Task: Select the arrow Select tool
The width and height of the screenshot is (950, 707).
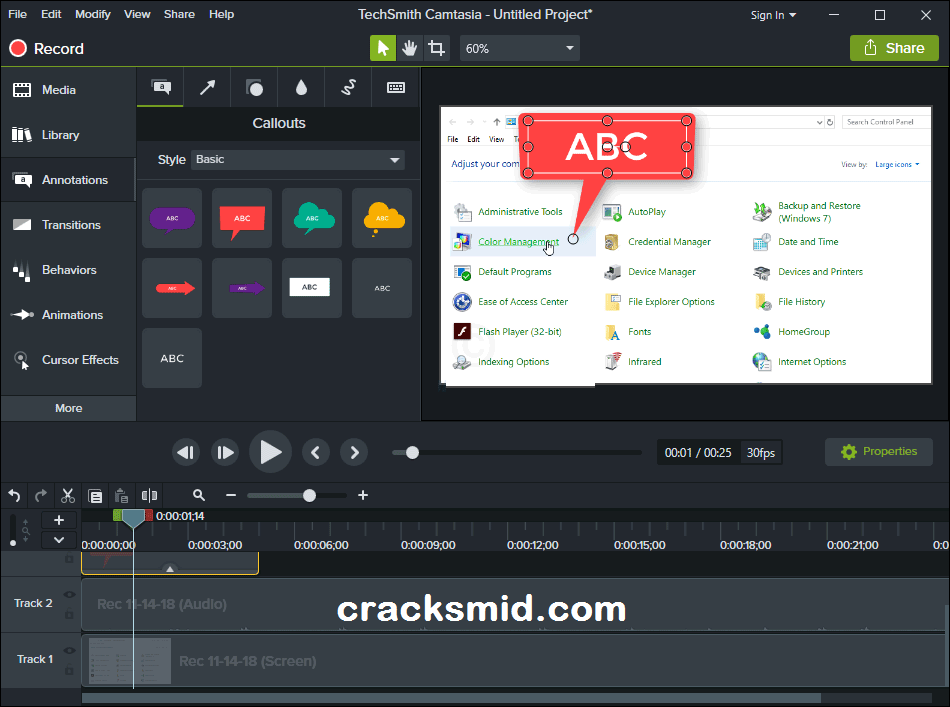Action: (x=383, y=48)
